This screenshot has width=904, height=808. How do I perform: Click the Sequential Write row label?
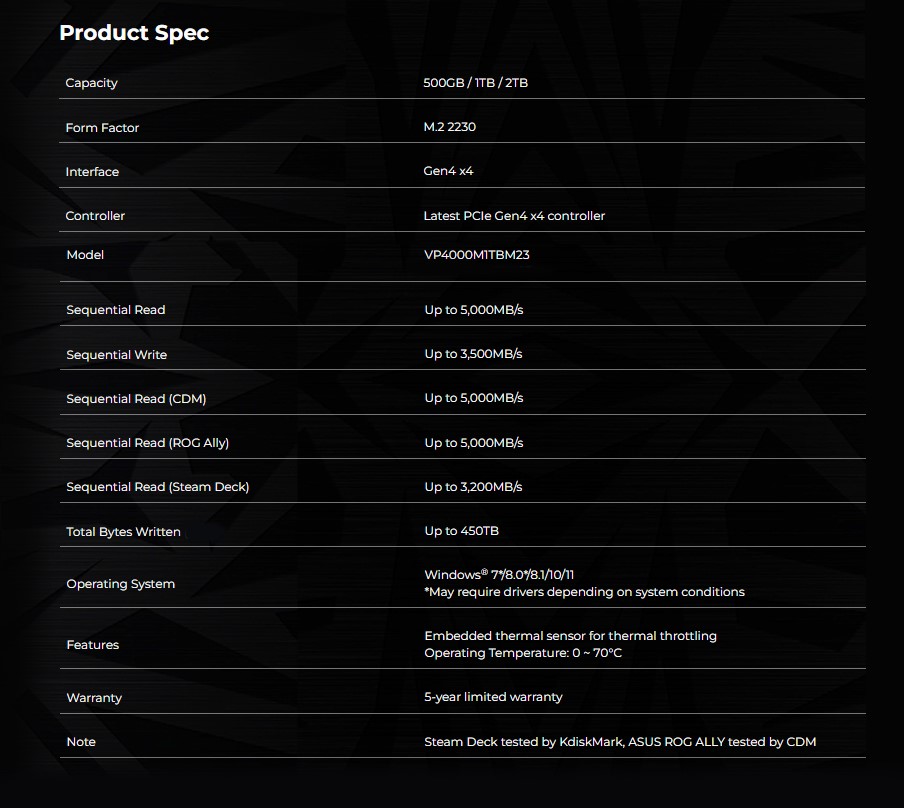click(116, 355)
